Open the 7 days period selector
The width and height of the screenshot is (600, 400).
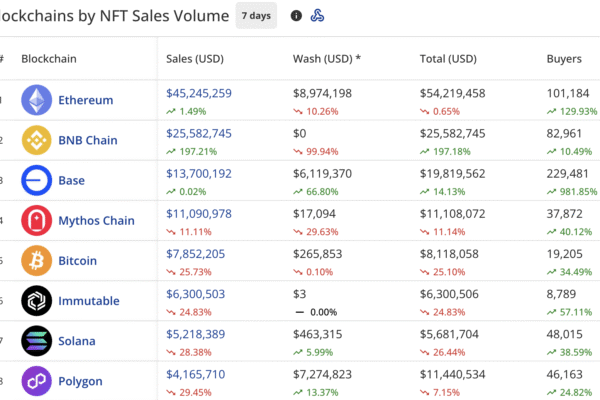click(x=256, y=15)
